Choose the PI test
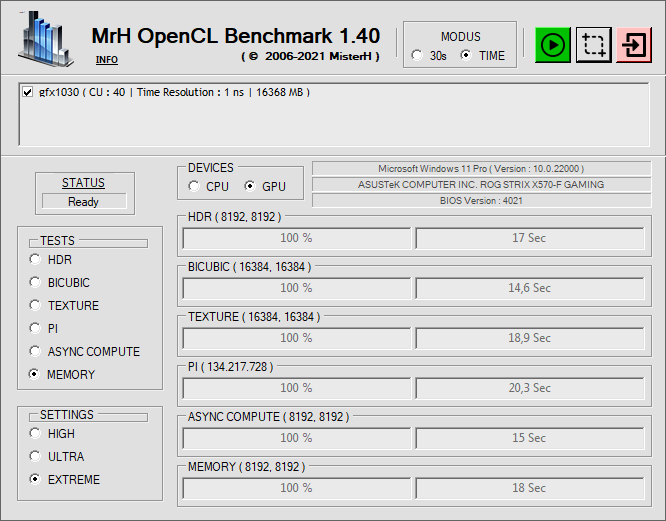The height and width of the screenshot is (521, 666). click(x=35, y=328)
